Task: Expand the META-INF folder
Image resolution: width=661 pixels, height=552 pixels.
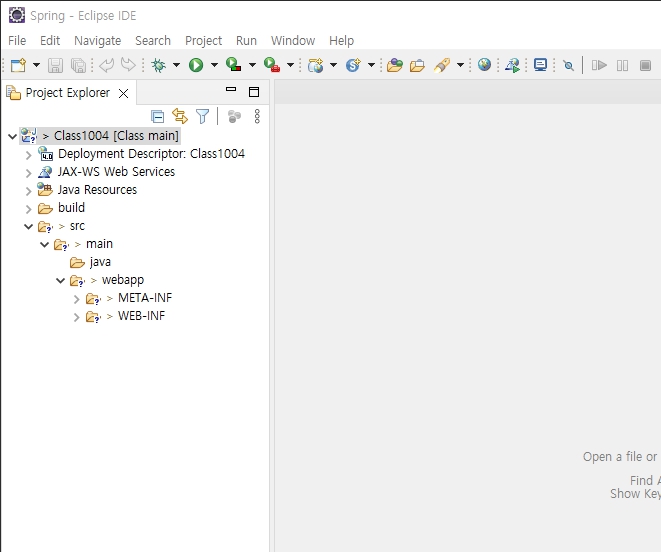Action: coord(77,299)
